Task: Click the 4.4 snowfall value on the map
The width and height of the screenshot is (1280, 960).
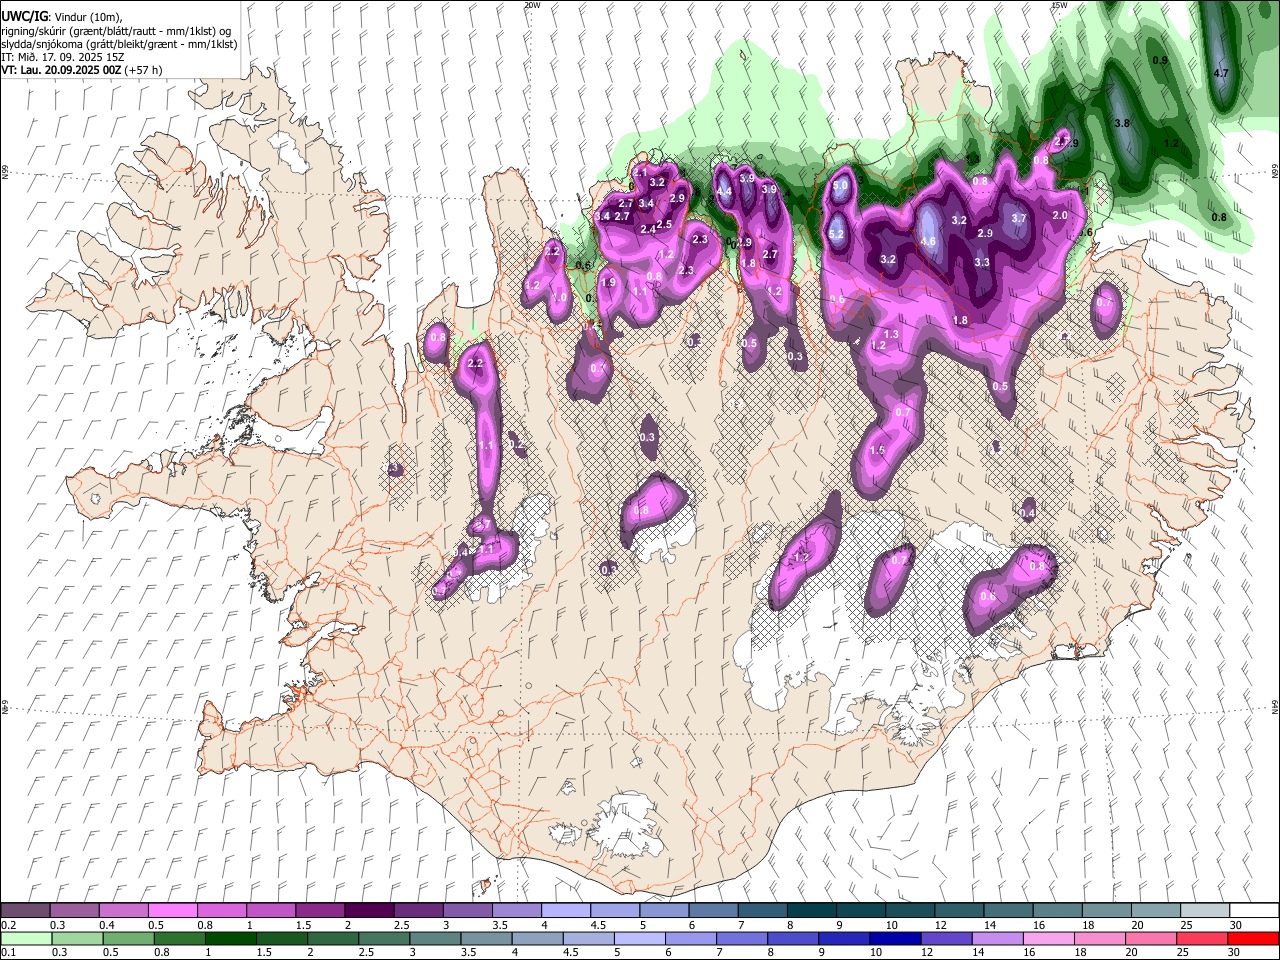Action: pyautogui.click(x=725, y=191)
